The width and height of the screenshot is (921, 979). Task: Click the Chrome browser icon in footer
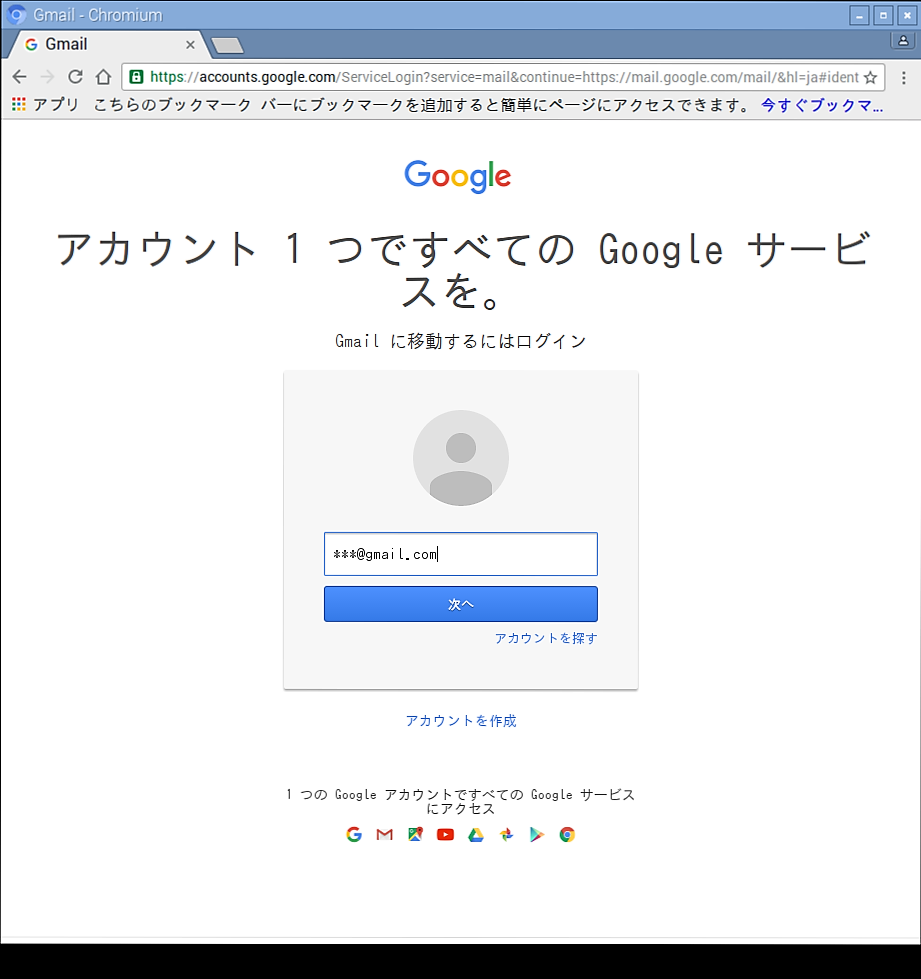coord(567,834)
